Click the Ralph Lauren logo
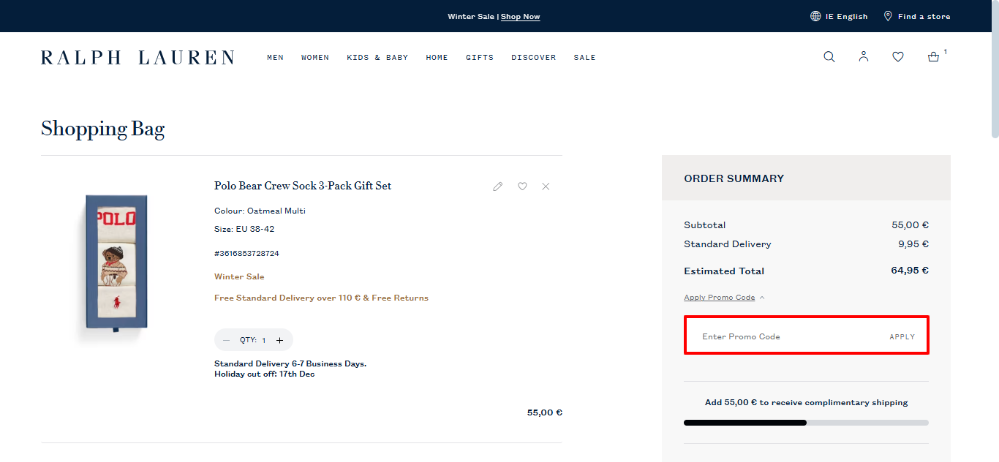Viewport: 999px width, 462px height. (138, 57)
